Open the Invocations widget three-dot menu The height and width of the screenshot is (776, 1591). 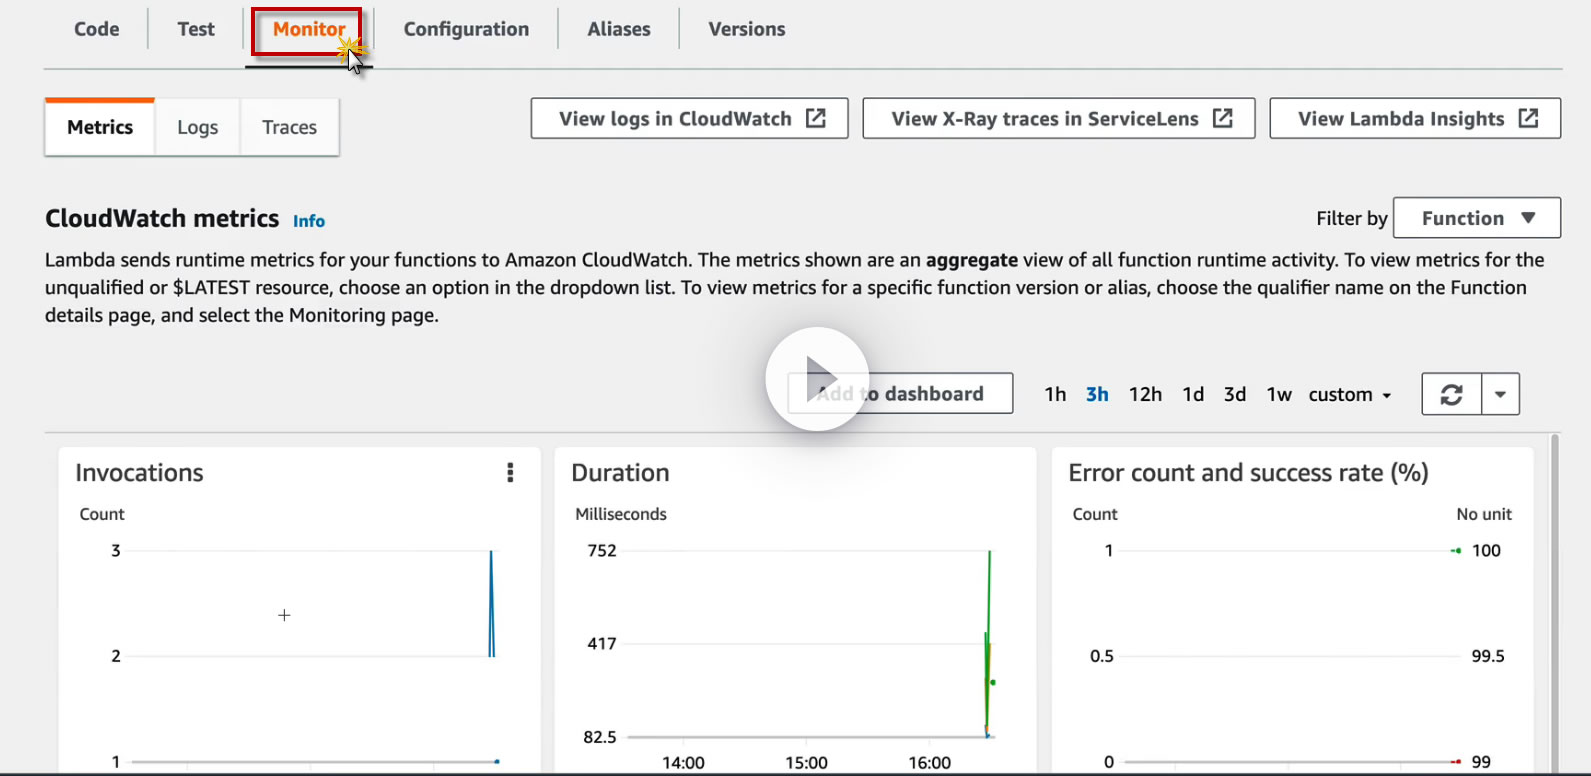pos(510,473)
